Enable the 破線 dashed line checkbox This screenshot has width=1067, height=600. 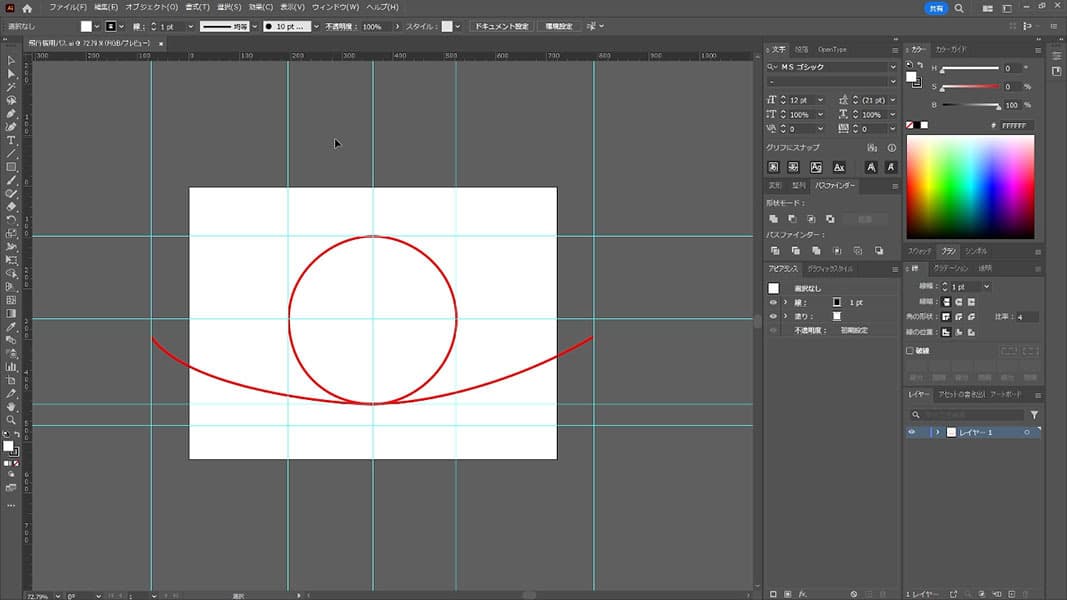click(910, 351)
